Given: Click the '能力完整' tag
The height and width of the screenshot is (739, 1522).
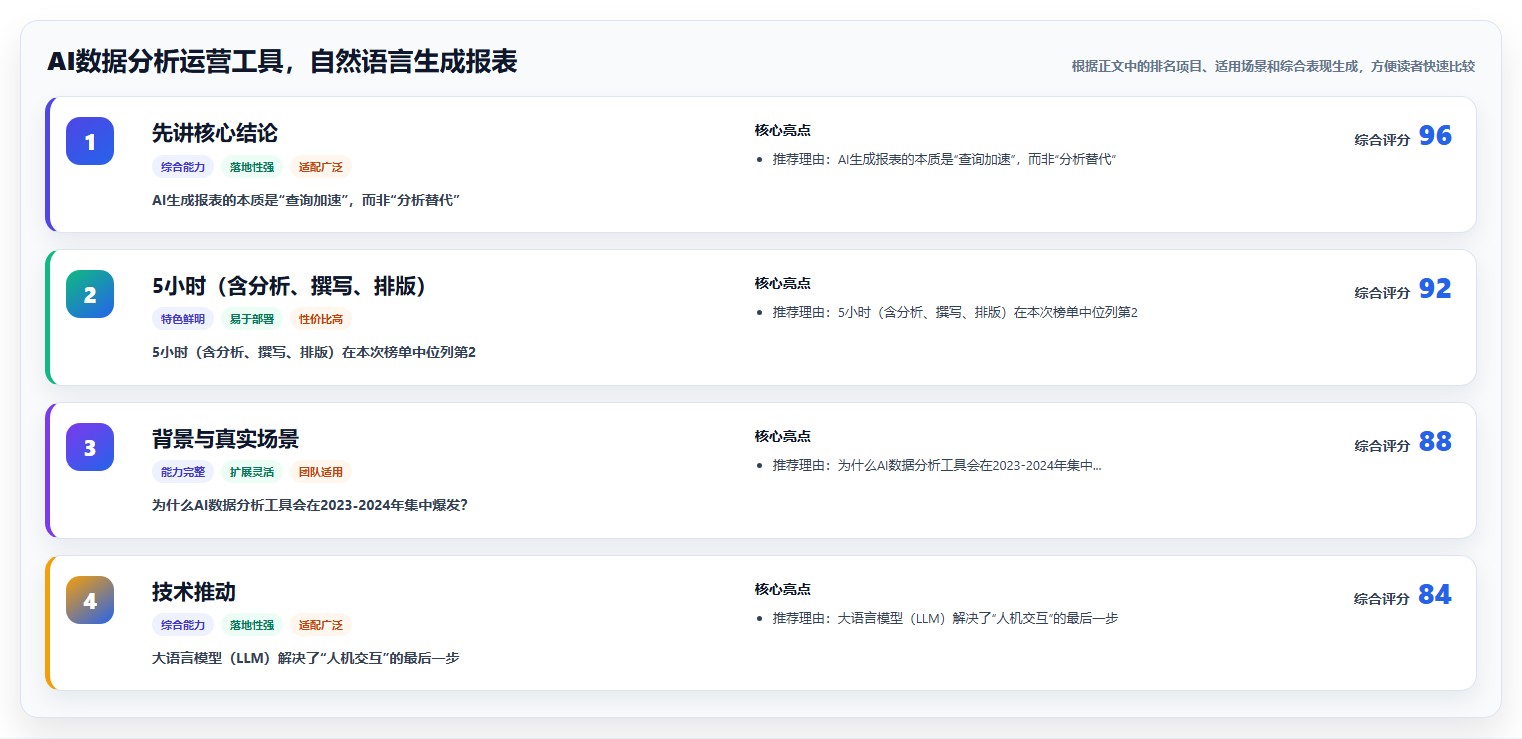Looking at the screenshot, I should pyautogui.click(x=183, y=473).
